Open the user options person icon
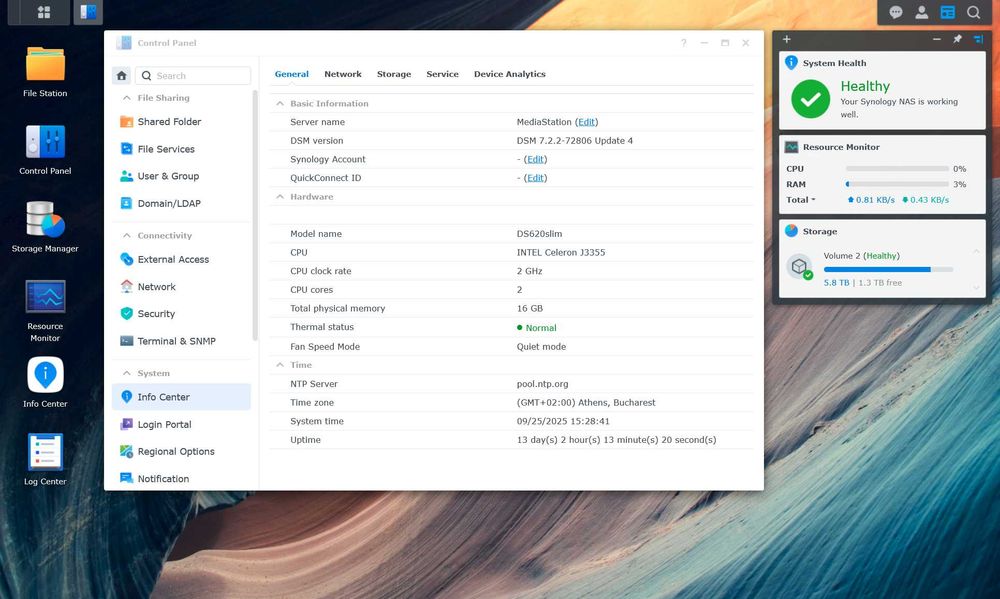Screen dimensions: 1000x599 [922, 12]
